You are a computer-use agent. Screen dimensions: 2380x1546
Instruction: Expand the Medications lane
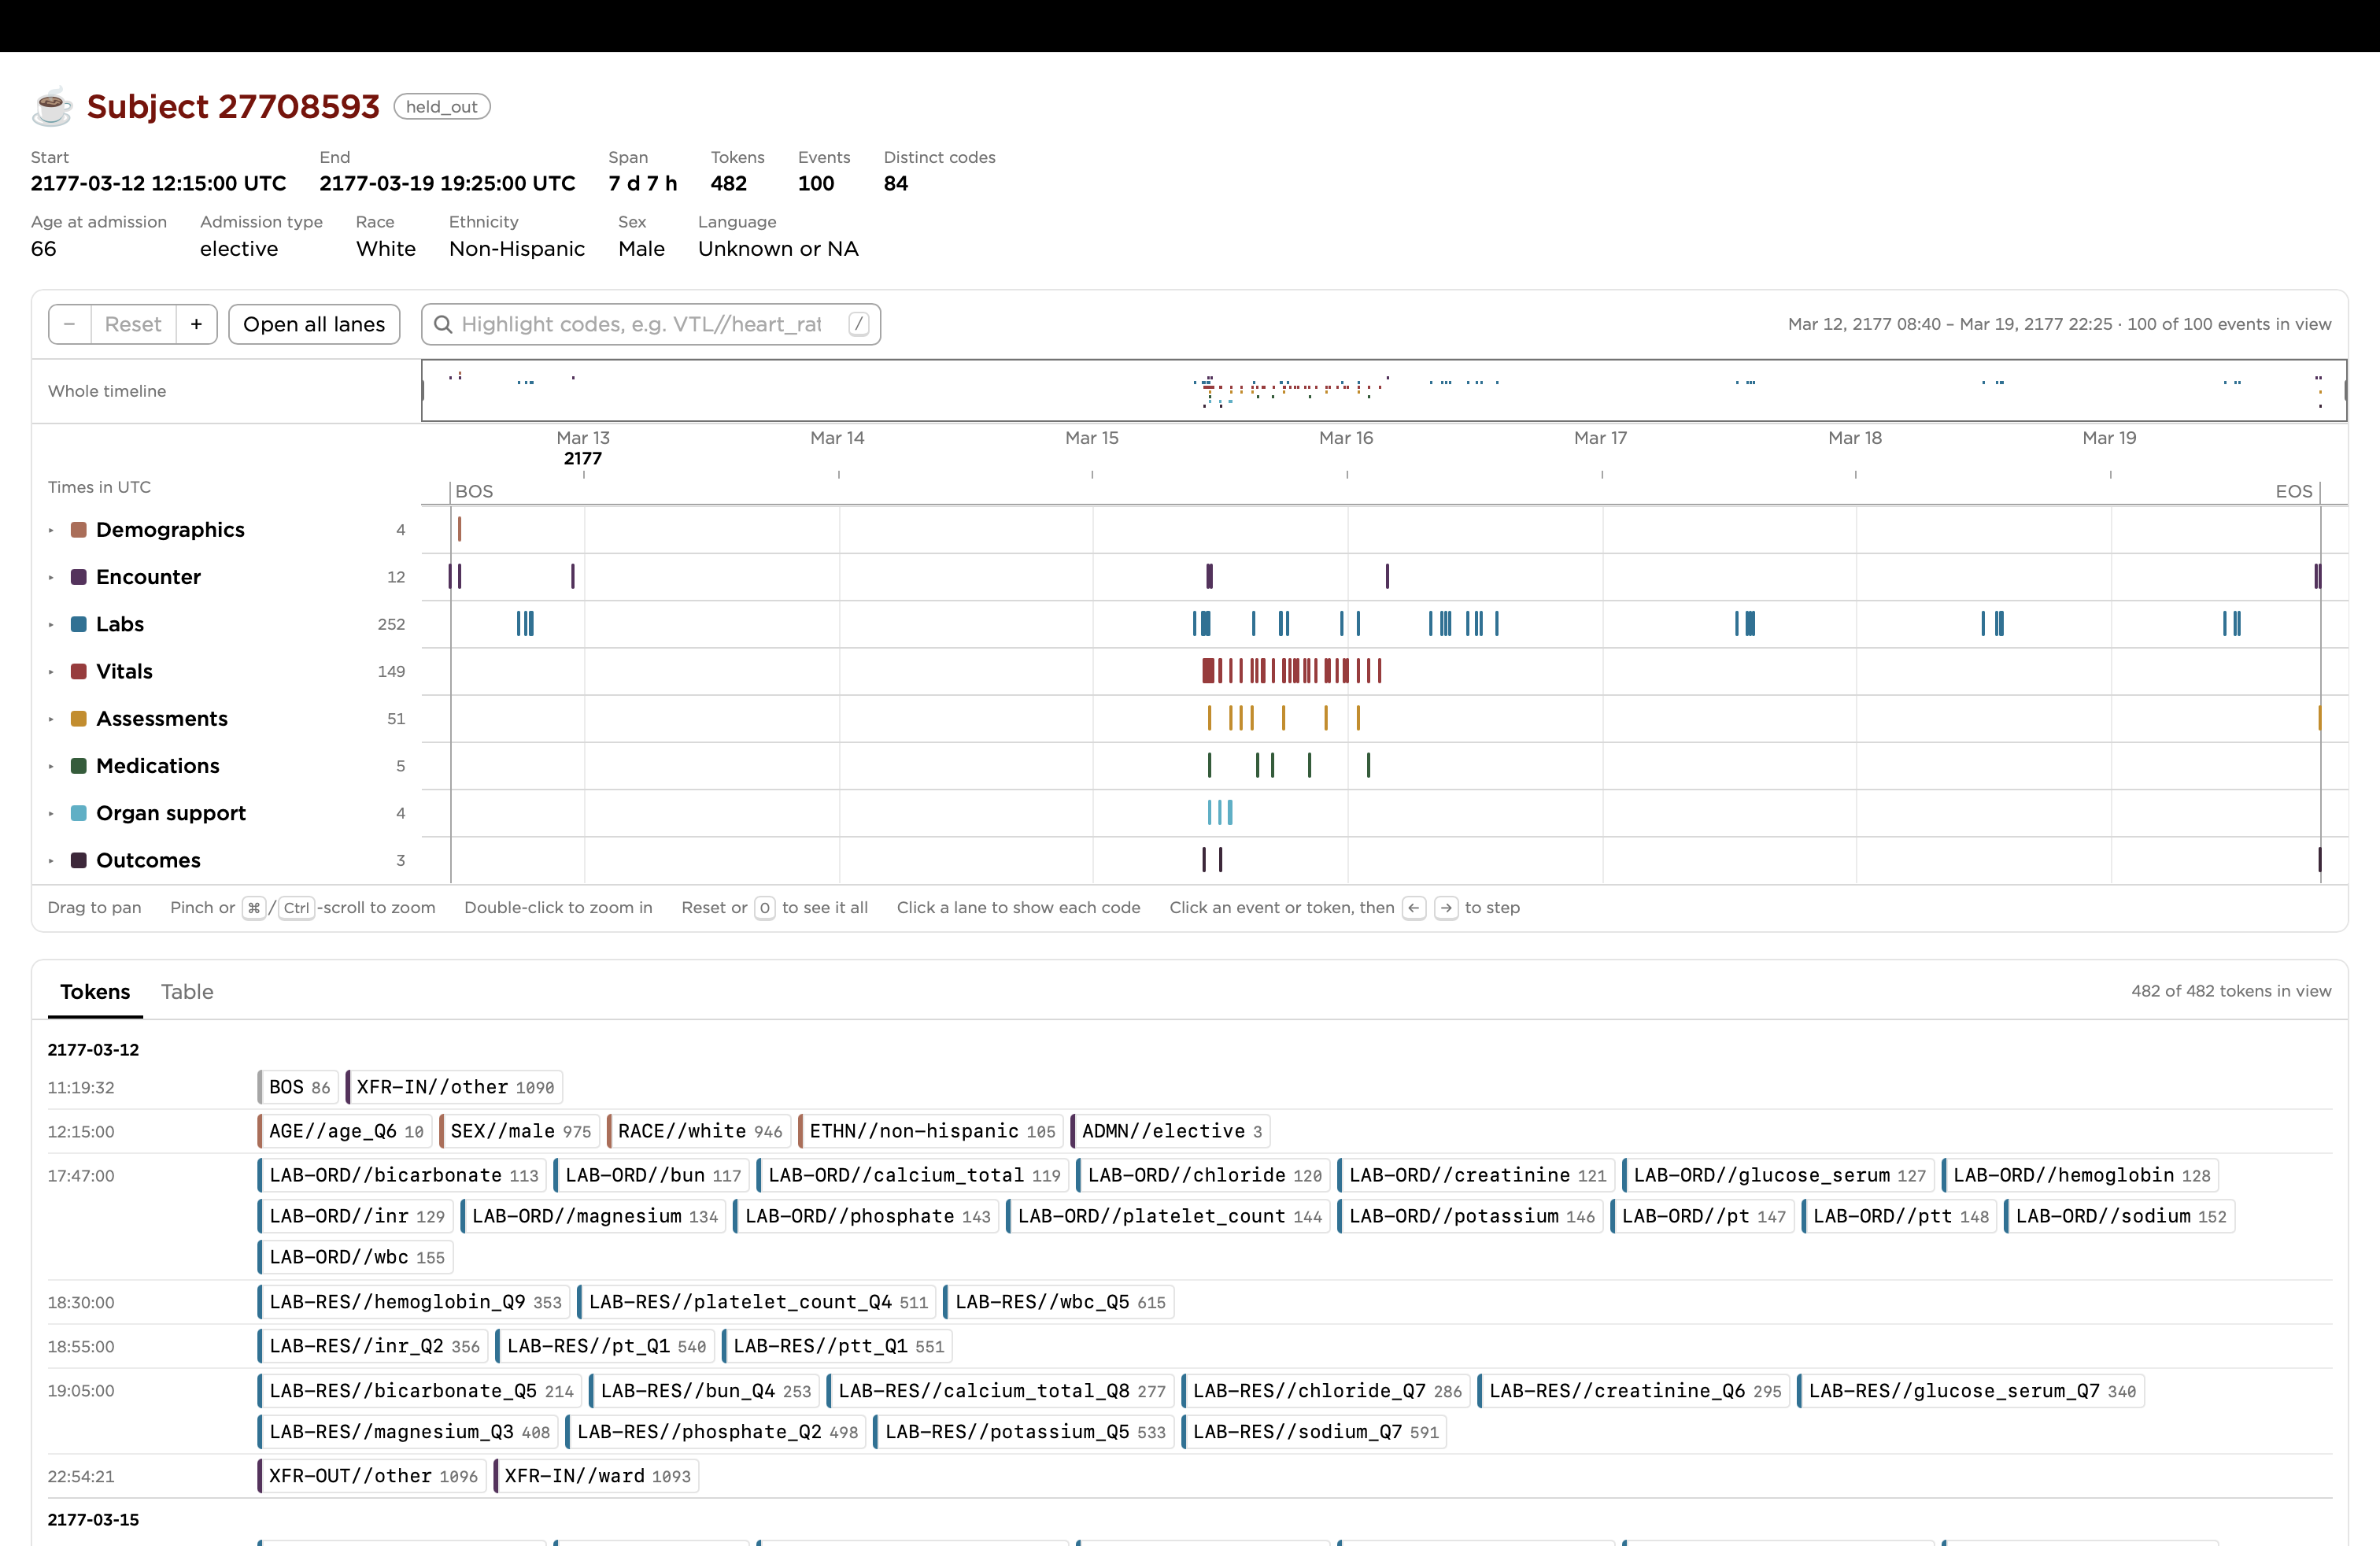click(x=51, y=766)
